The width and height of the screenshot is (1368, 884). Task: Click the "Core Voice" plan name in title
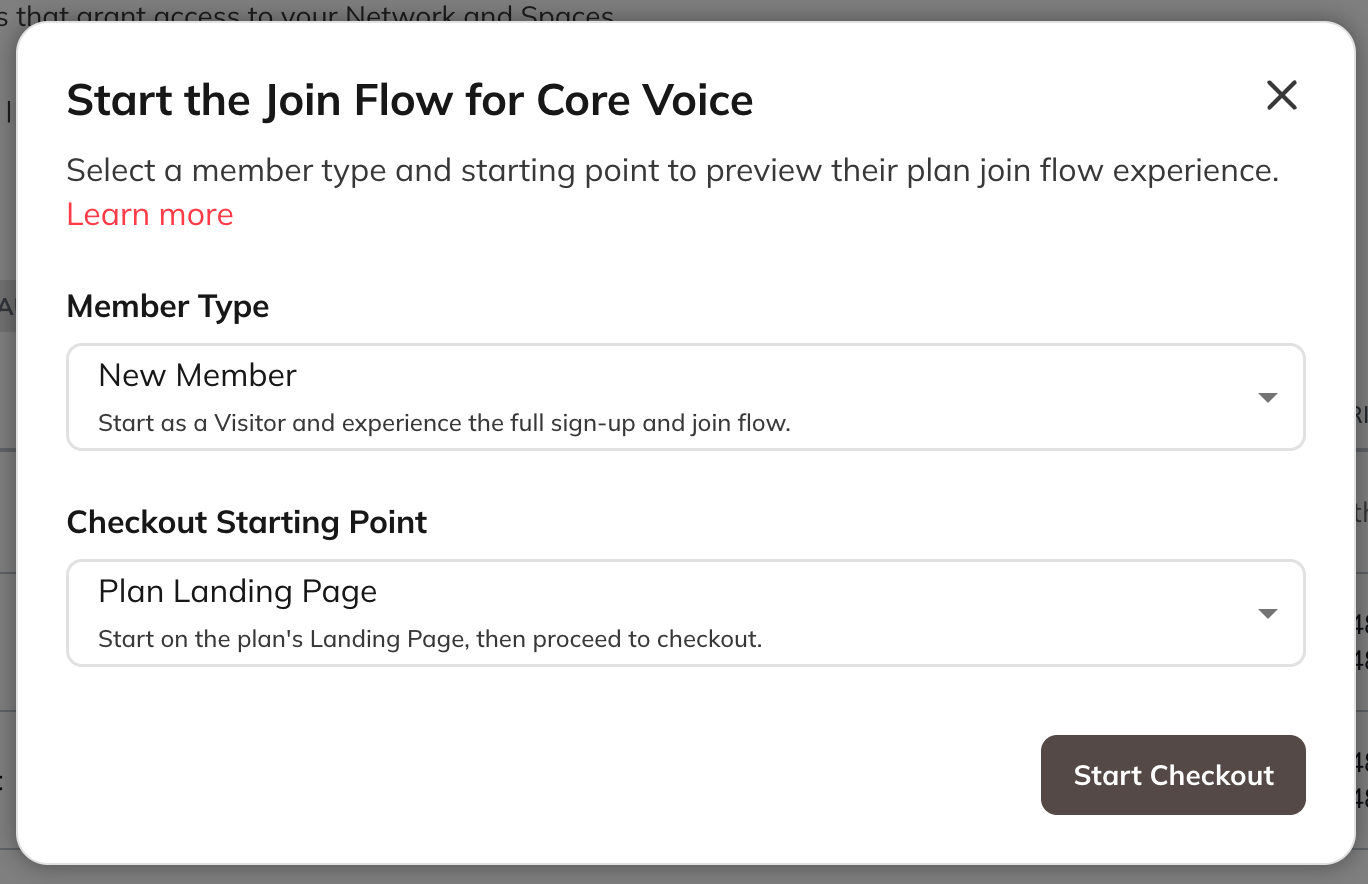click(644, 101)
